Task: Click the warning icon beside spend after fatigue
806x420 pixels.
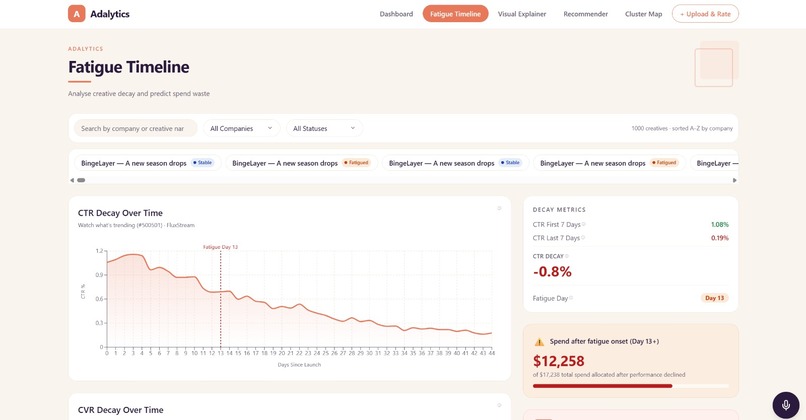Action: point(539,342)
